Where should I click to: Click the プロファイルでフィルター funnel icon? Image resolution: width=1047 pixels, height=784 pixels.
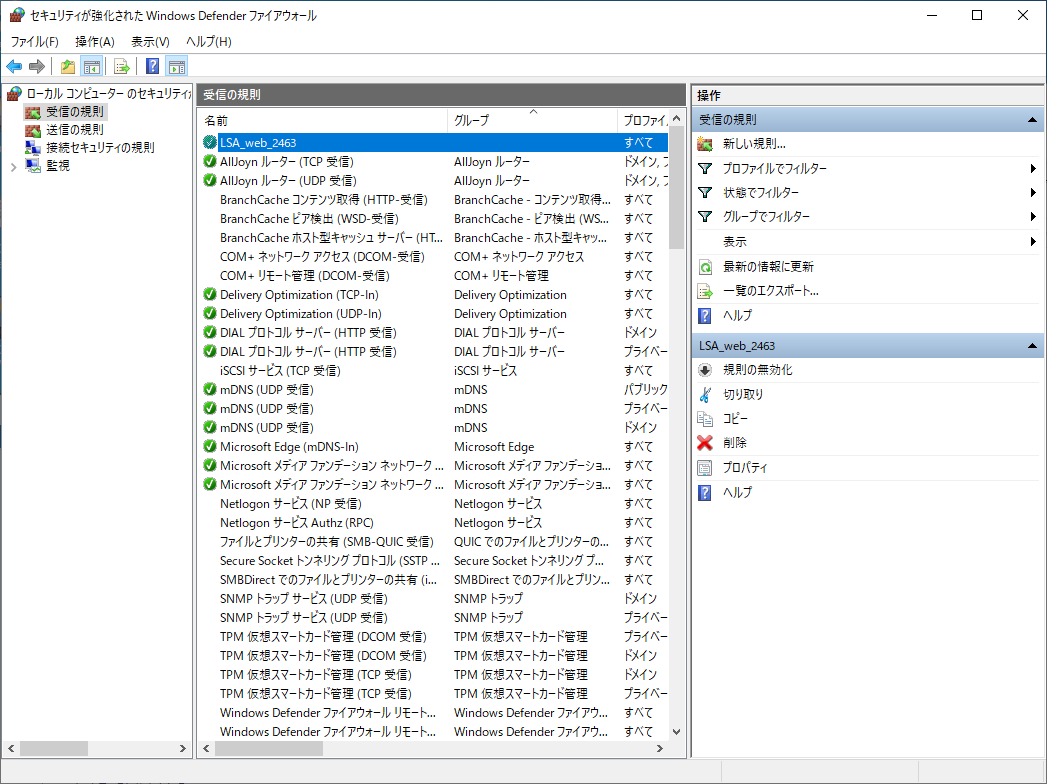pyautogui.click(x=704, y=168)
